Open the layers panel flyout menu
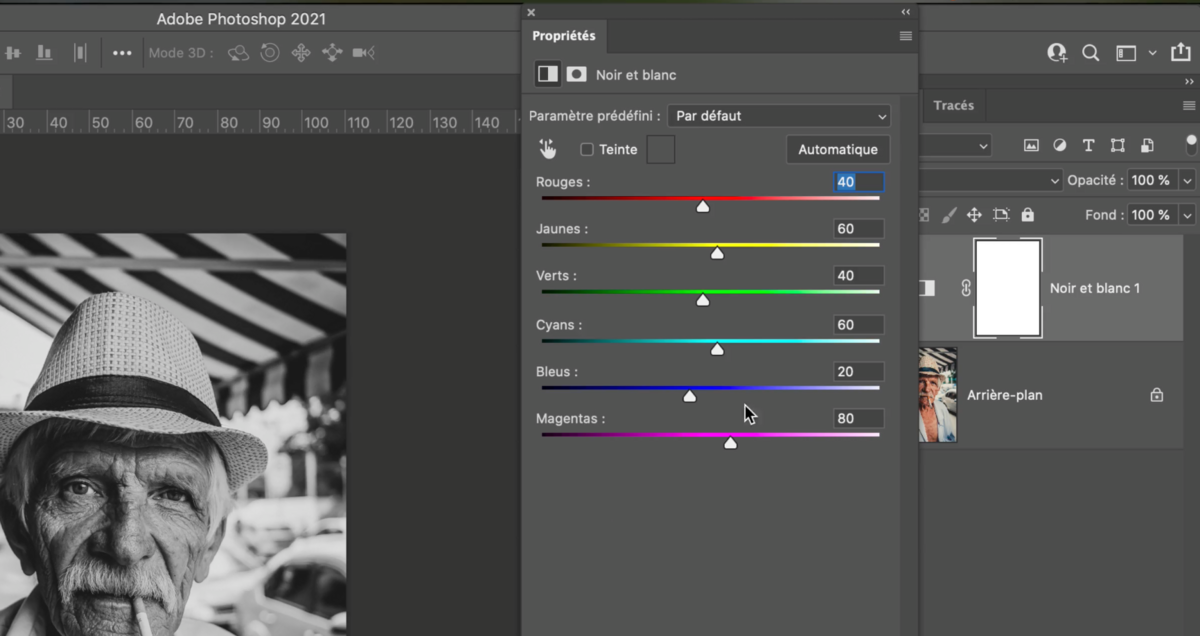Screen dimensions: 1200x636 click(1189, 105)
